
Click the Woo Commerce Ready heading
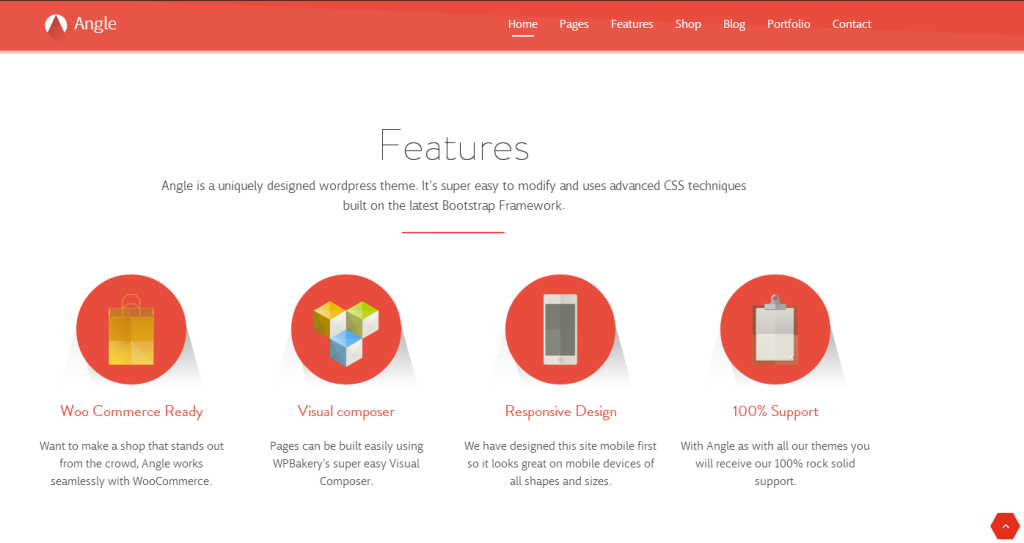click(132, 412)
